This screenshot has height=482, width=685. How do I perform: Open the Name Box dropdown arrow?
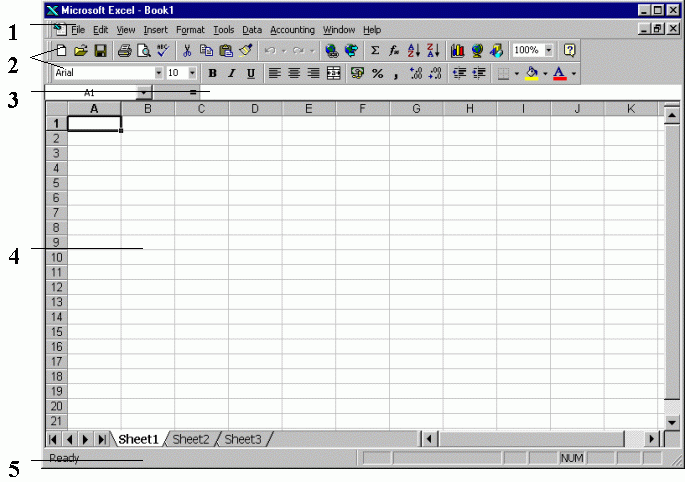tap(144, 93)
